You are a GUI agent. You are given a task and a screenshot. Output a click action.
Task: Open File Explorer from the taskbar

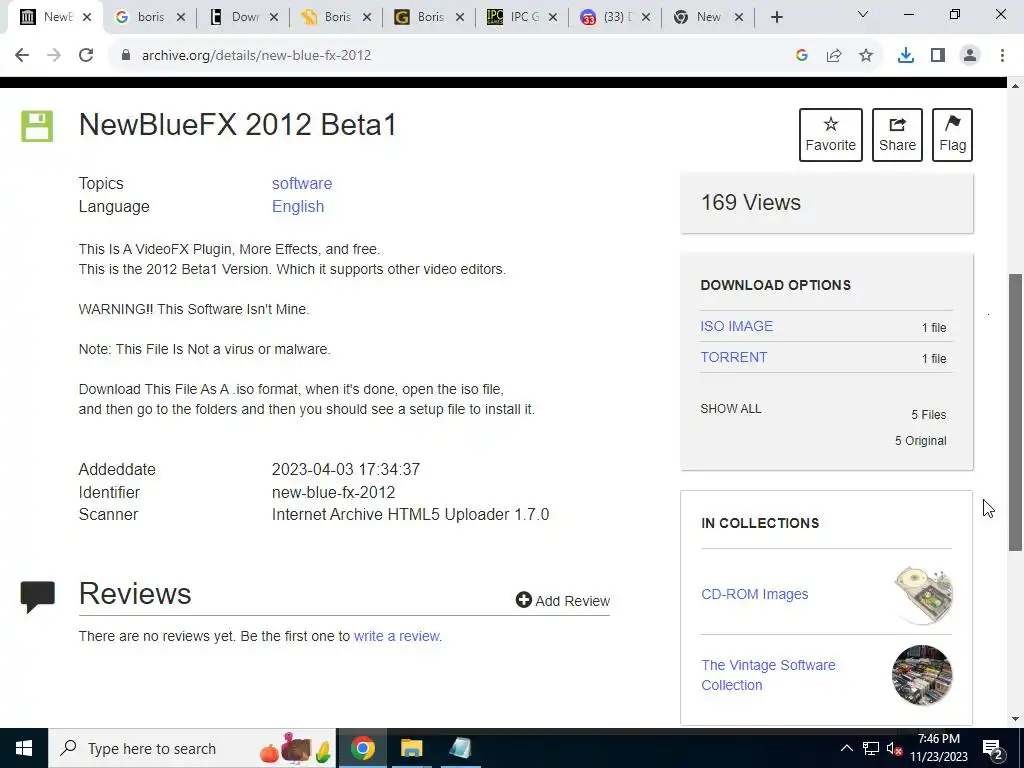(x=411, y=748)
